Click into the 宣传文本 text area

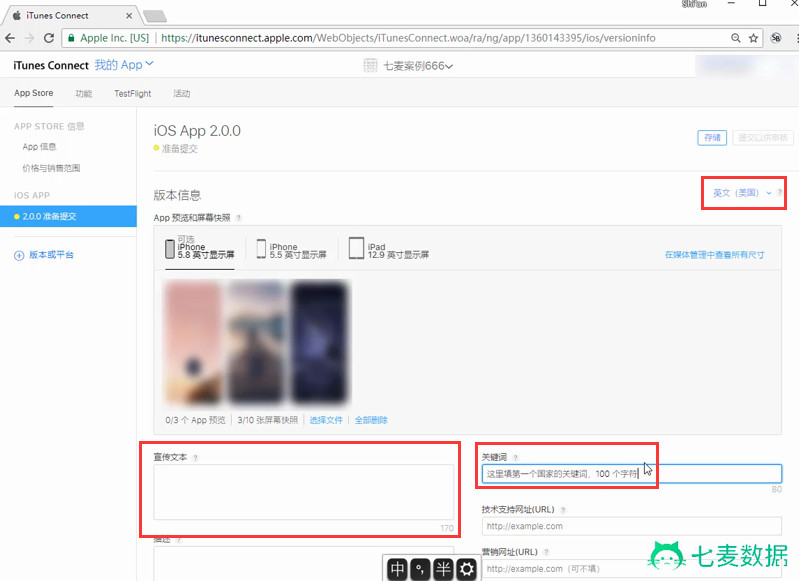pos(304,492)
